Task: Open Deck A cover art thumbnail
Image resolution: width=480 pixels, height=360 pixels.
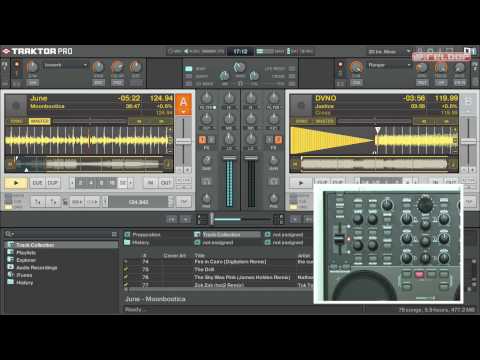Action: click(x=16, y=105)
